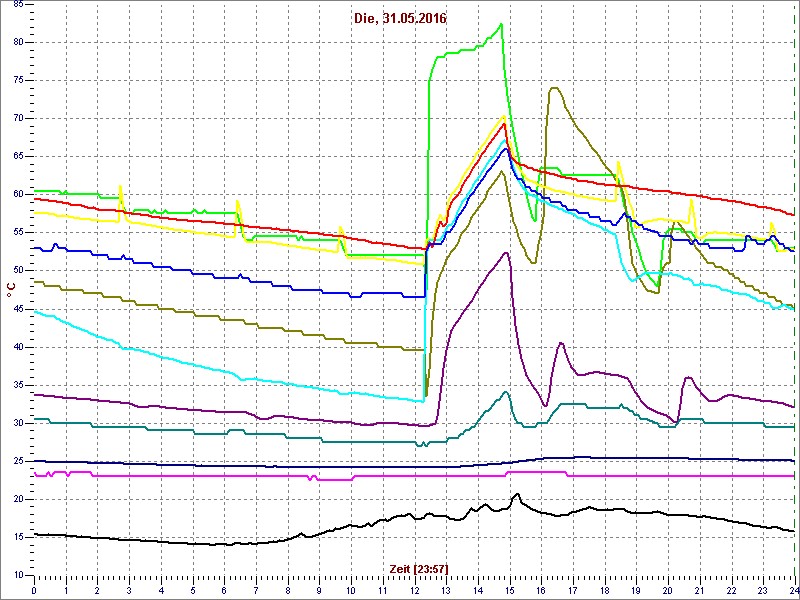Click the chart title "Die, 31.05.2016"
The width and height of the screenshot is (800, 600).
point(399,19)
